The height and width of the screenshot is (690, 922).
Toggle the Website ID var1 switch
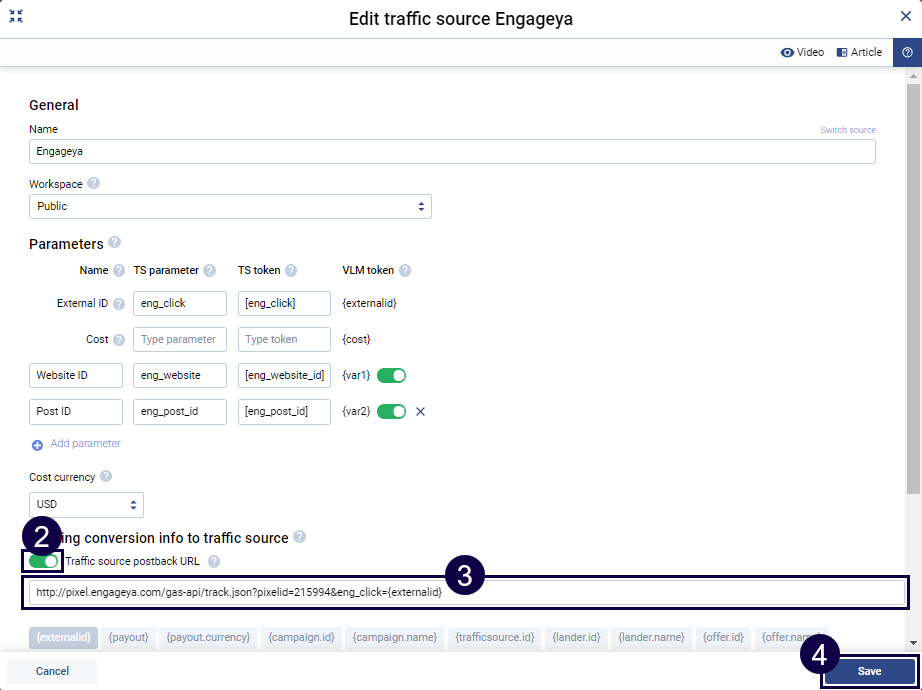coord(391,376)
